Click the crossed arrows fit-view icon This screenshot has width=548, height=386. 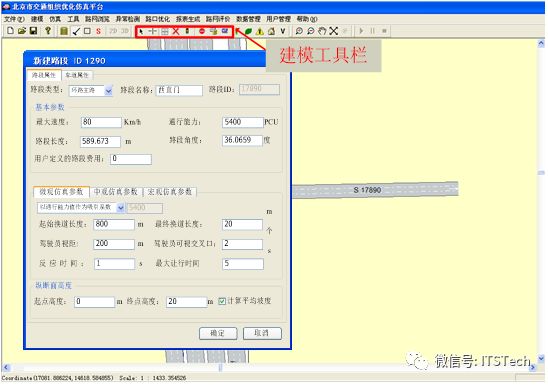tap(334, 31)
